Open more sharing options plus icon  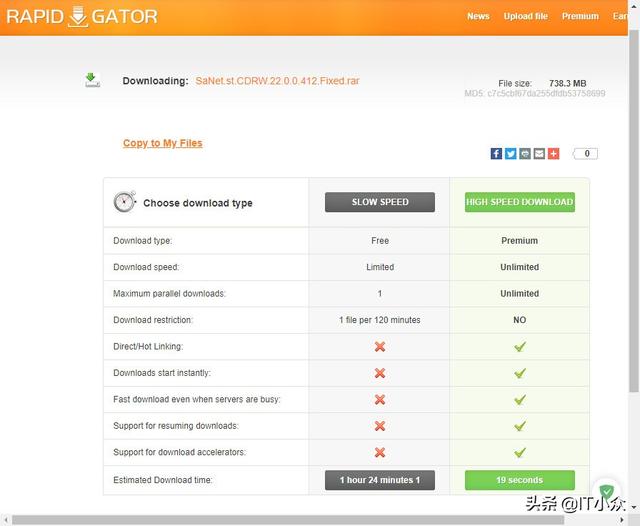[x=553, y=153]
